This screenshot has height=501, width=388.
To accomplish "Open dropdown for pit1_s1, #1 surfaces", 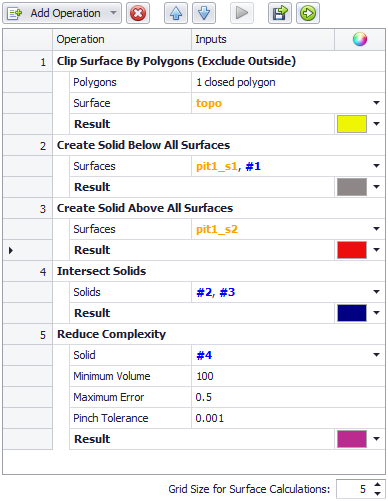I will [376, 166].
